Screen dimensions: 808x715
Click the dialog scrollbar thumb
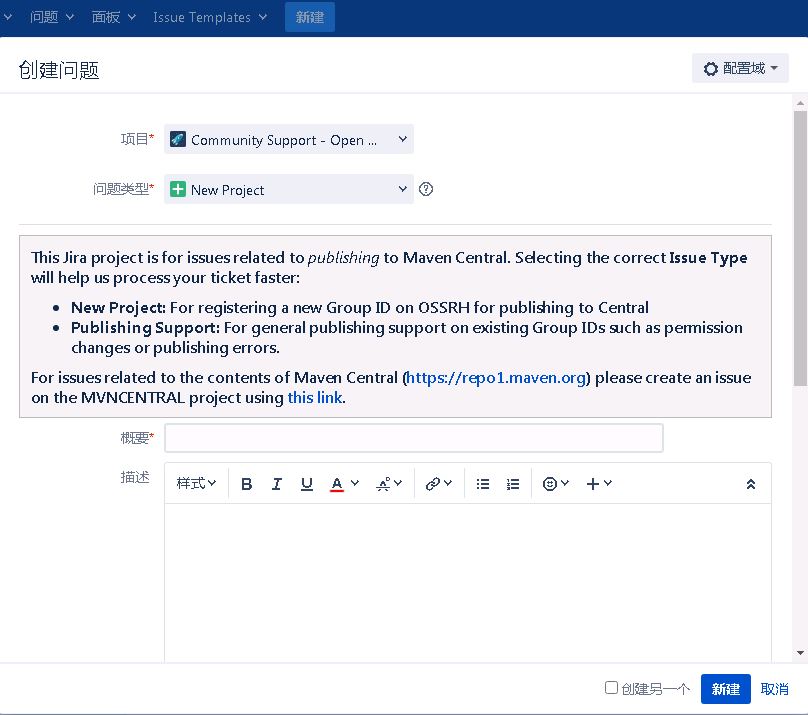pyautogui.click(x=800, y=248)
